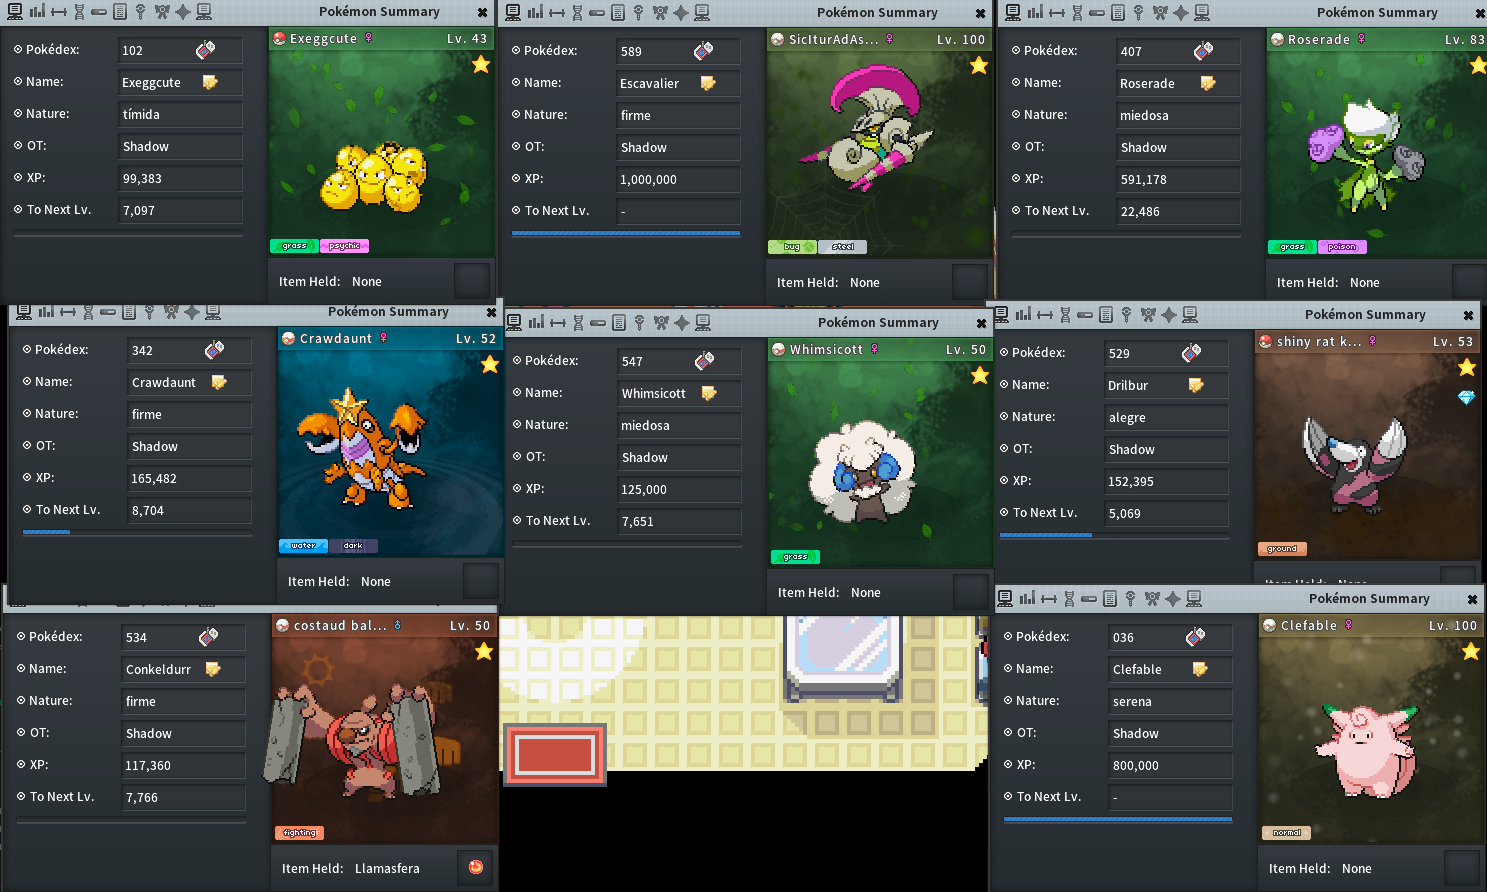
Task: Click the Drilbur XP progress bar
Action: click(x=1114, y=536)
